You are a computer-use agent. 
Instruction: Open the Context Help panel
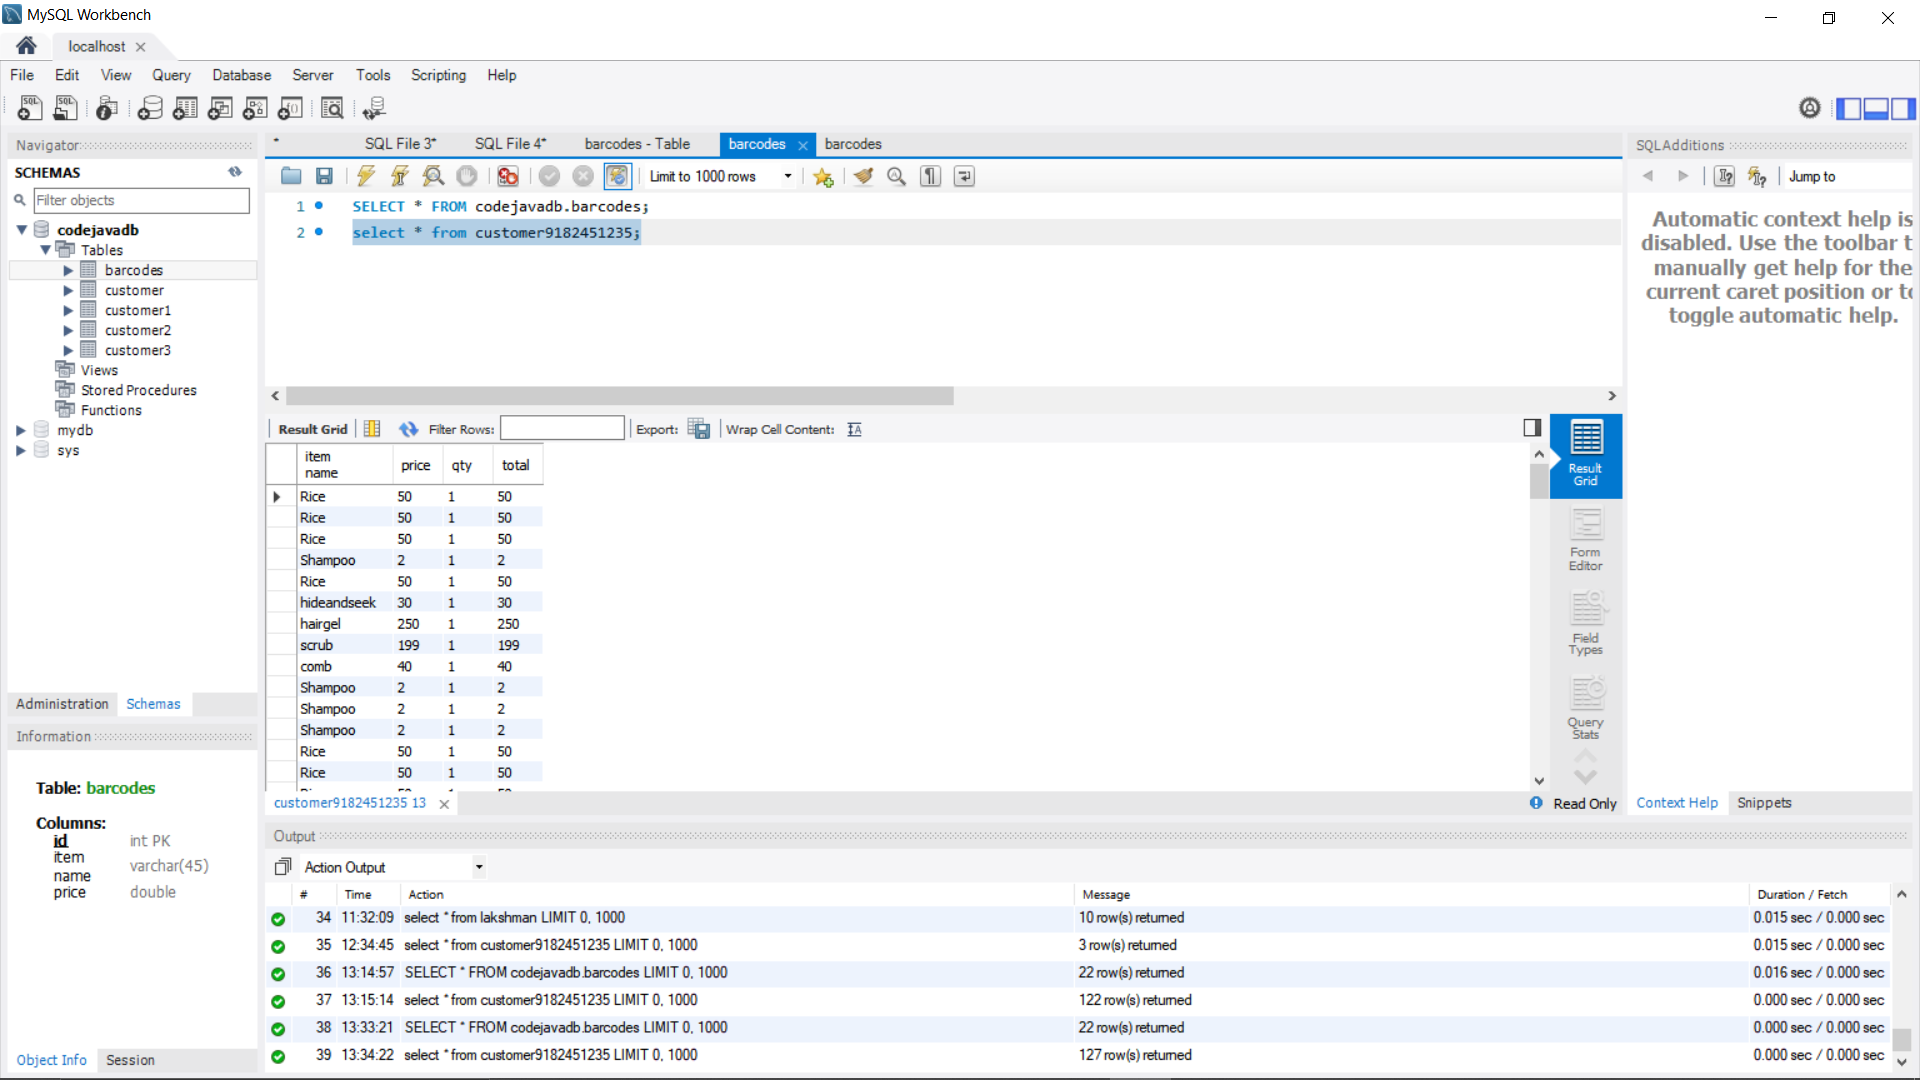click(x=1677, y=802)
